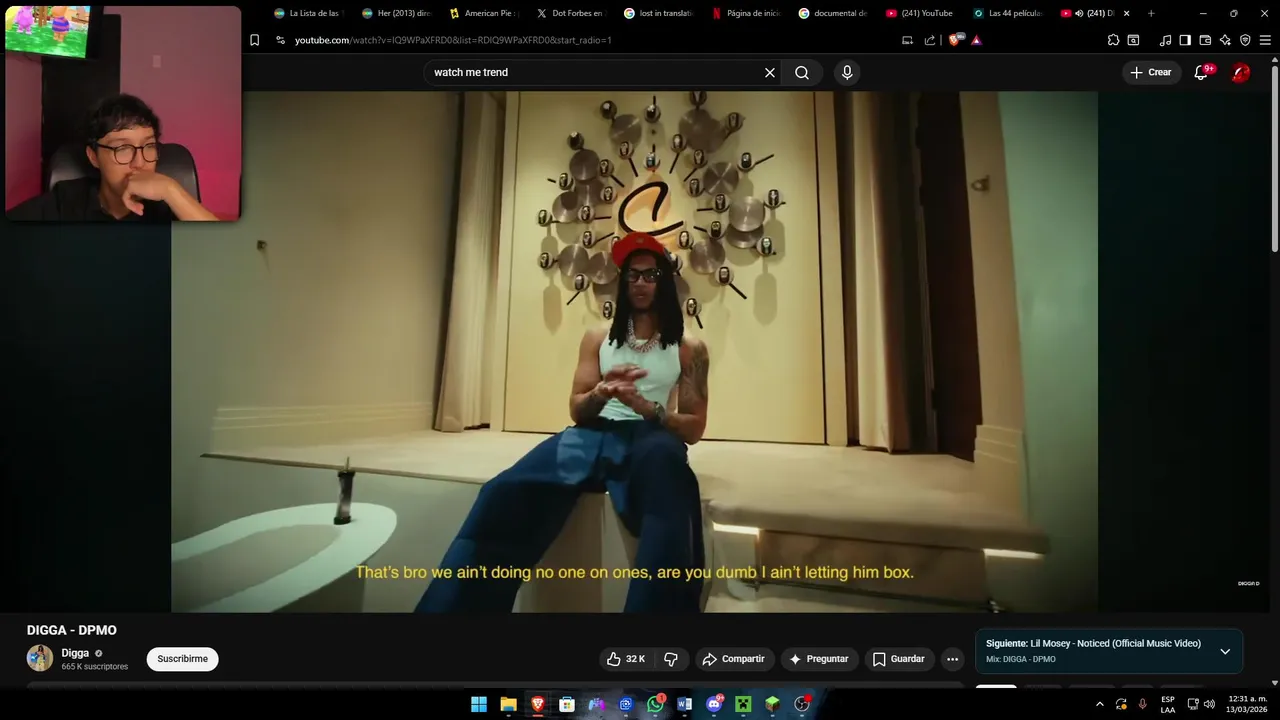Open Microsoft Store from taskbar

point(567,704)
